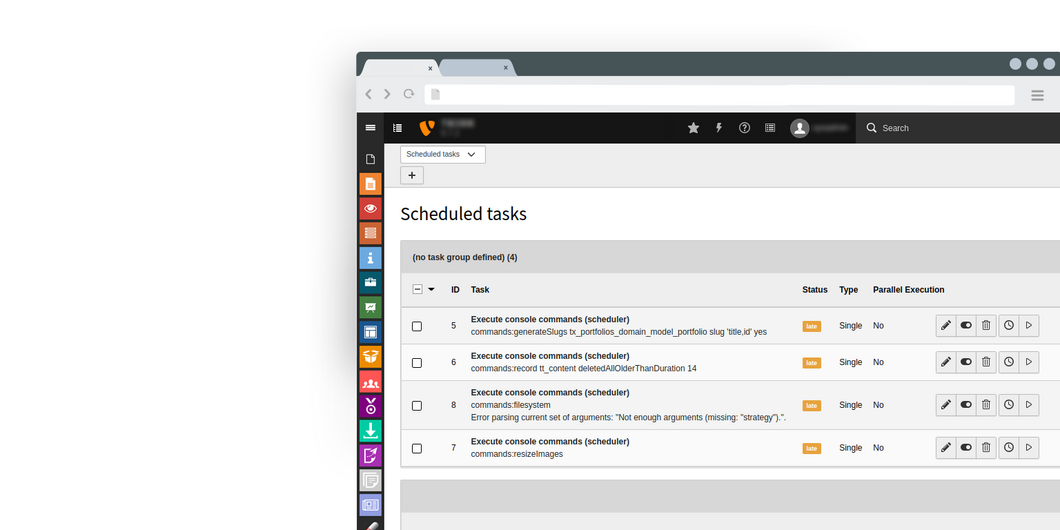Screen dimensions: 1060x530
Task: Click the Task column header
Action: (480, 289)
